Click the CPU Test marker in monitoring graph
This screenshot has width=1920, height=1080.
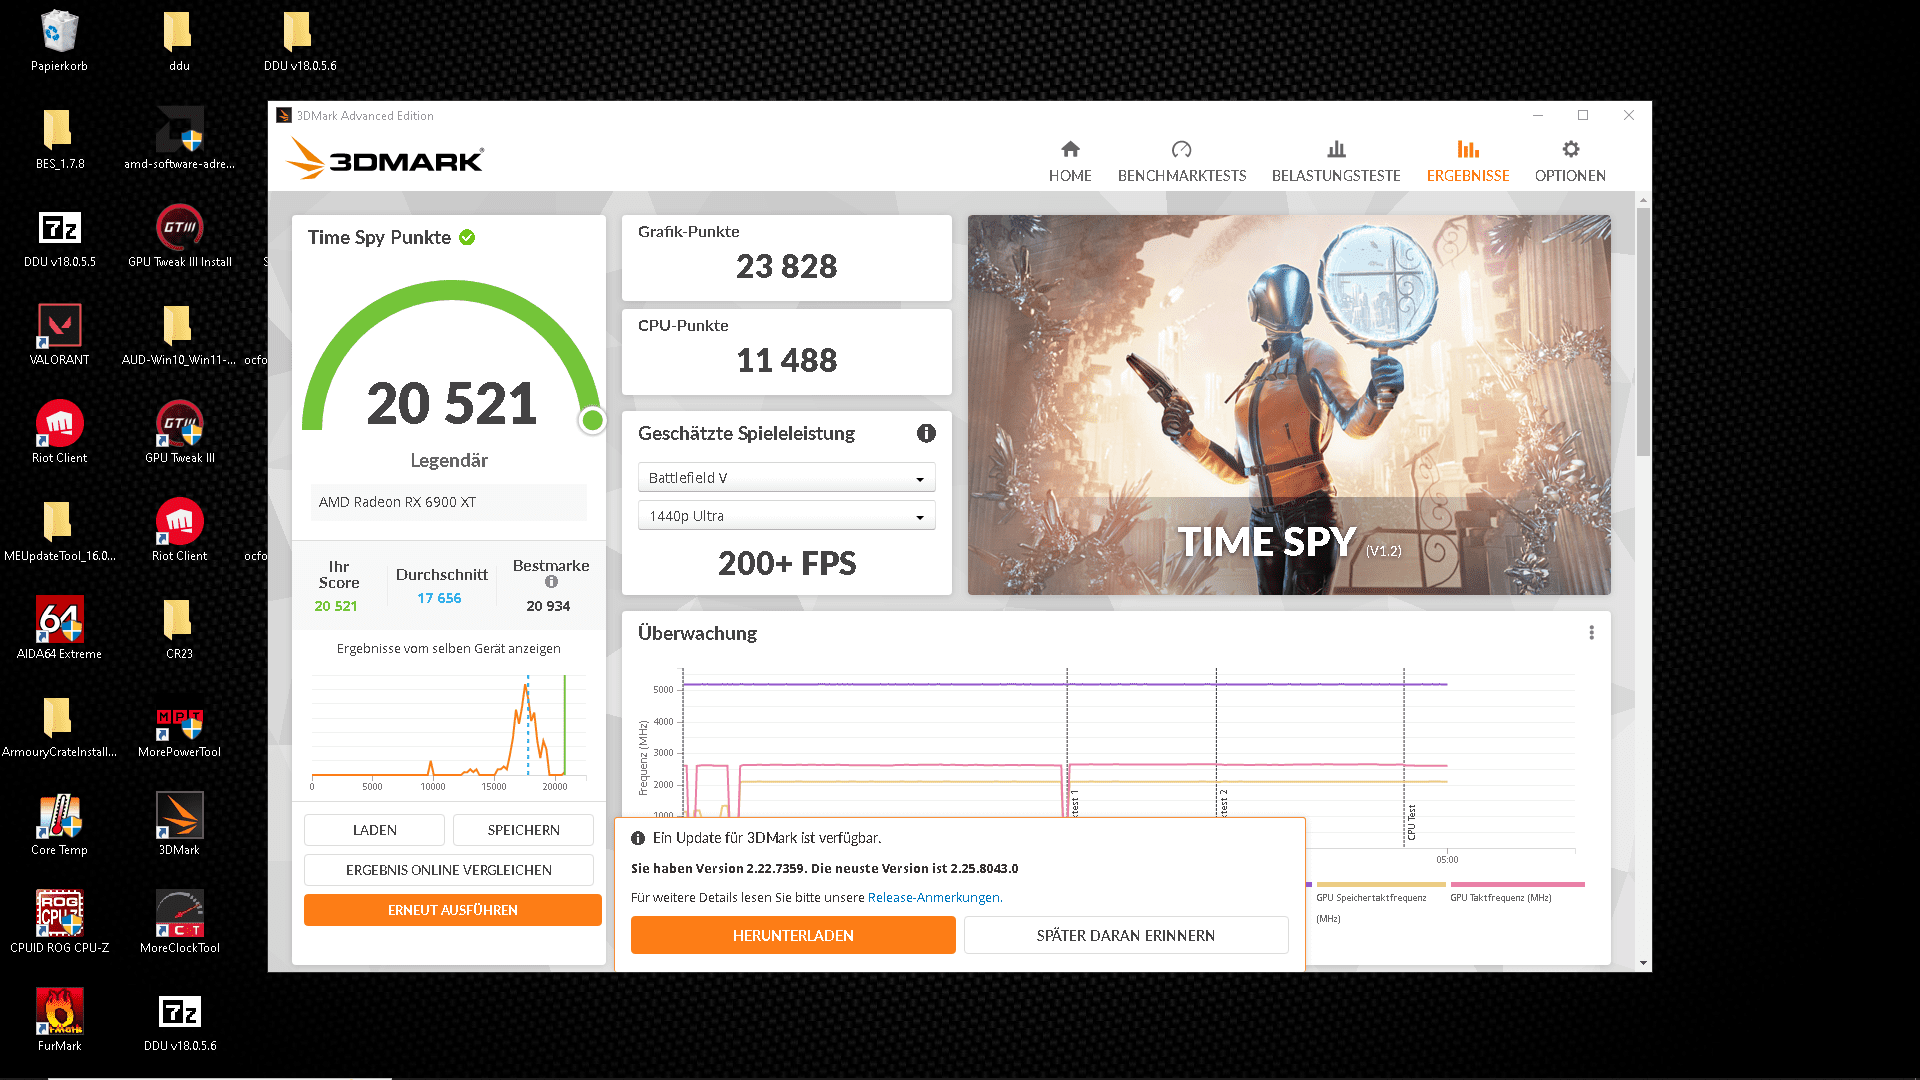[1411, 822]
